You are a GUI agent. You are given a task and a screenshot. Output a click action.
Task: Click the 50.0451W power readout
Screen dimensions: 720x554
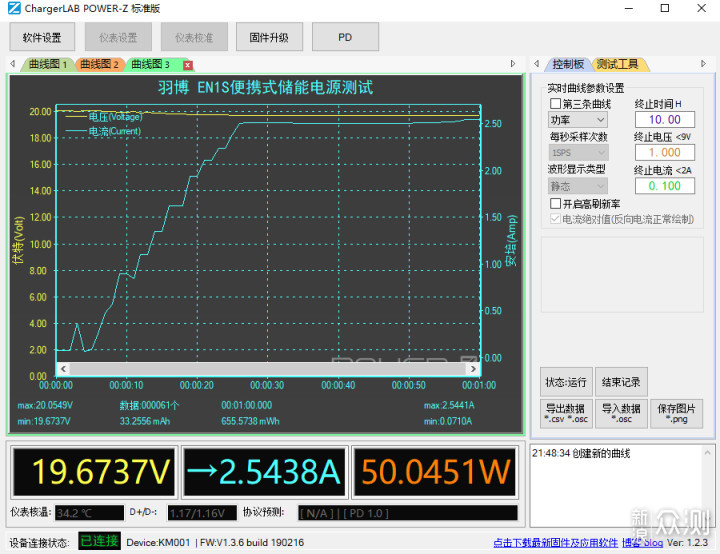pyautogui.click(x=435, y=472)
